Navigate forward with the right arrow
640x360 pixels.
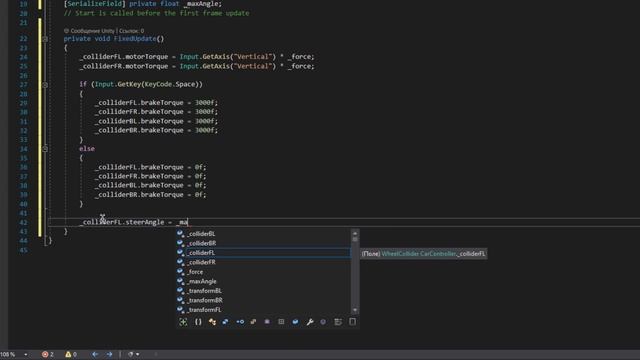(109, 354)
